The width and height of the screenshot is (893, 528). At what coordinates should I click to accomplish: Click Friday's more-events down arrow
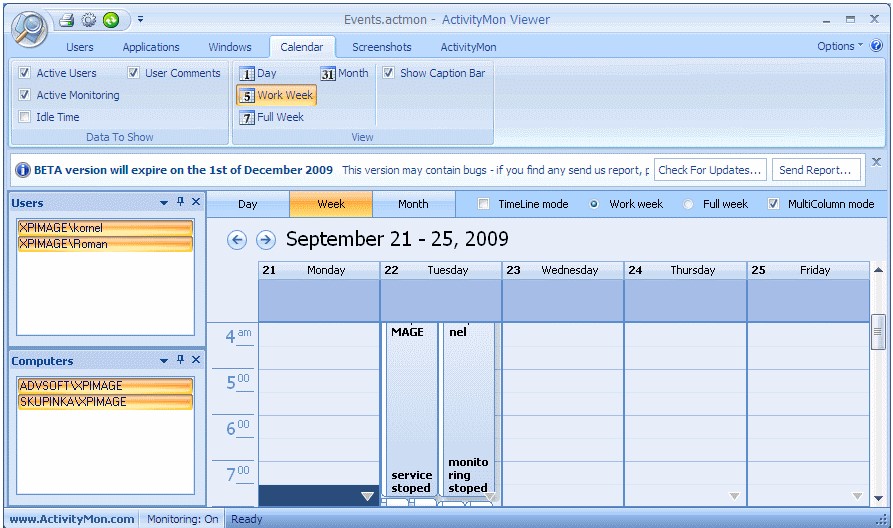point(857,497)
